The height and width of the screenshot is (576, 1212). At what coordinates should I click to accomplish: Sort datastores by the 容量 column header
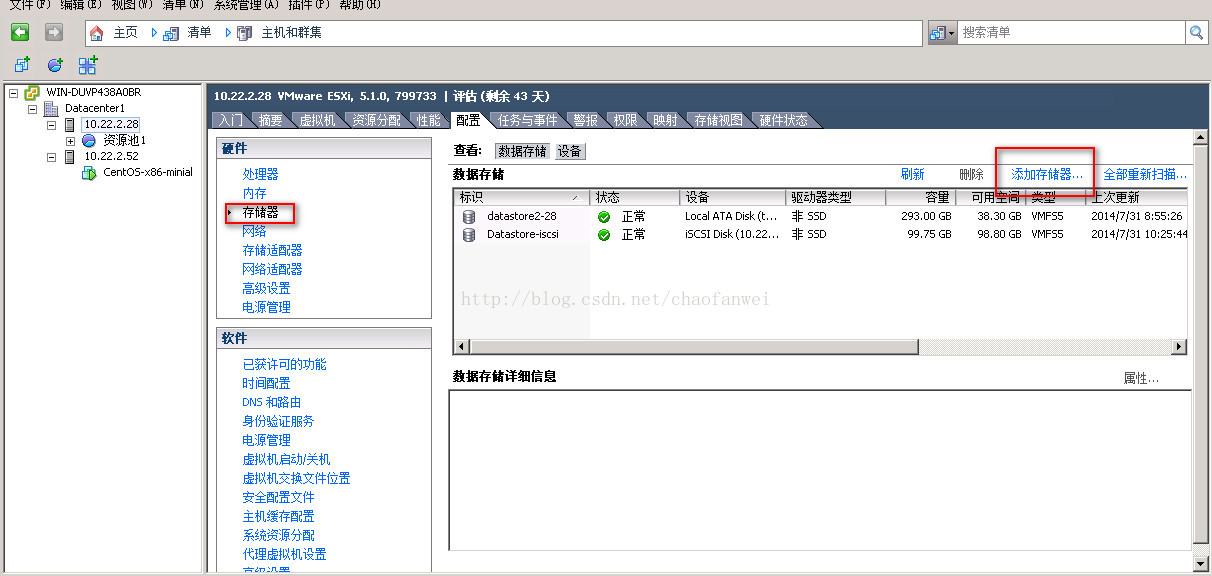coord(920,197)
